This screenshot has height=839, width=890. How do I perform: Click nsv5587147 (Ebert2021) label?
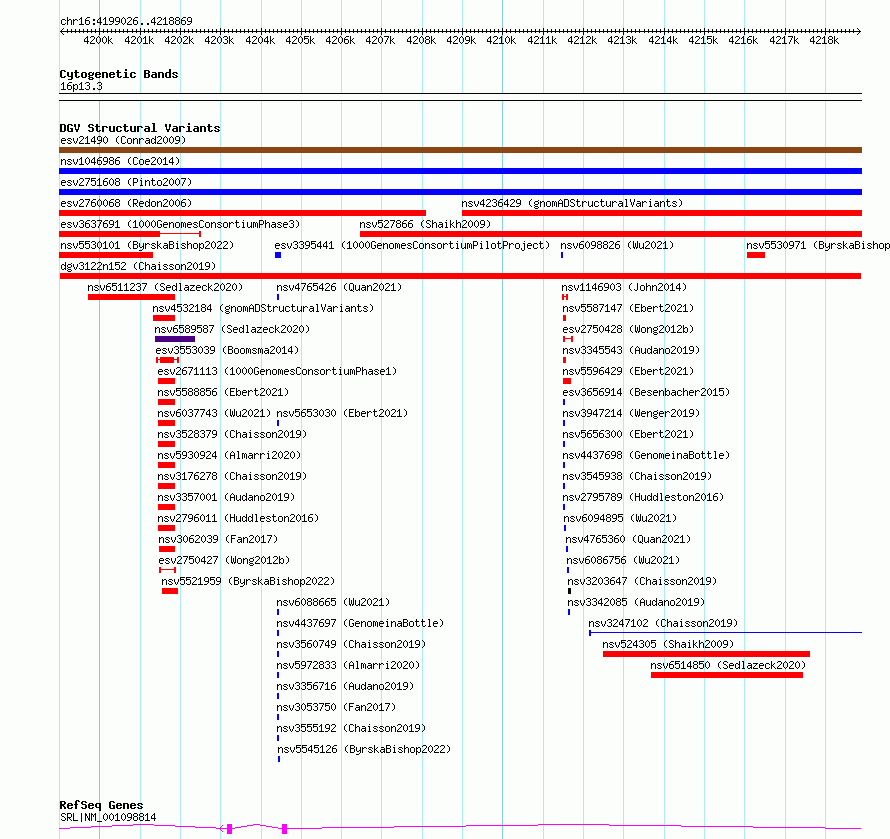(628, 308)
